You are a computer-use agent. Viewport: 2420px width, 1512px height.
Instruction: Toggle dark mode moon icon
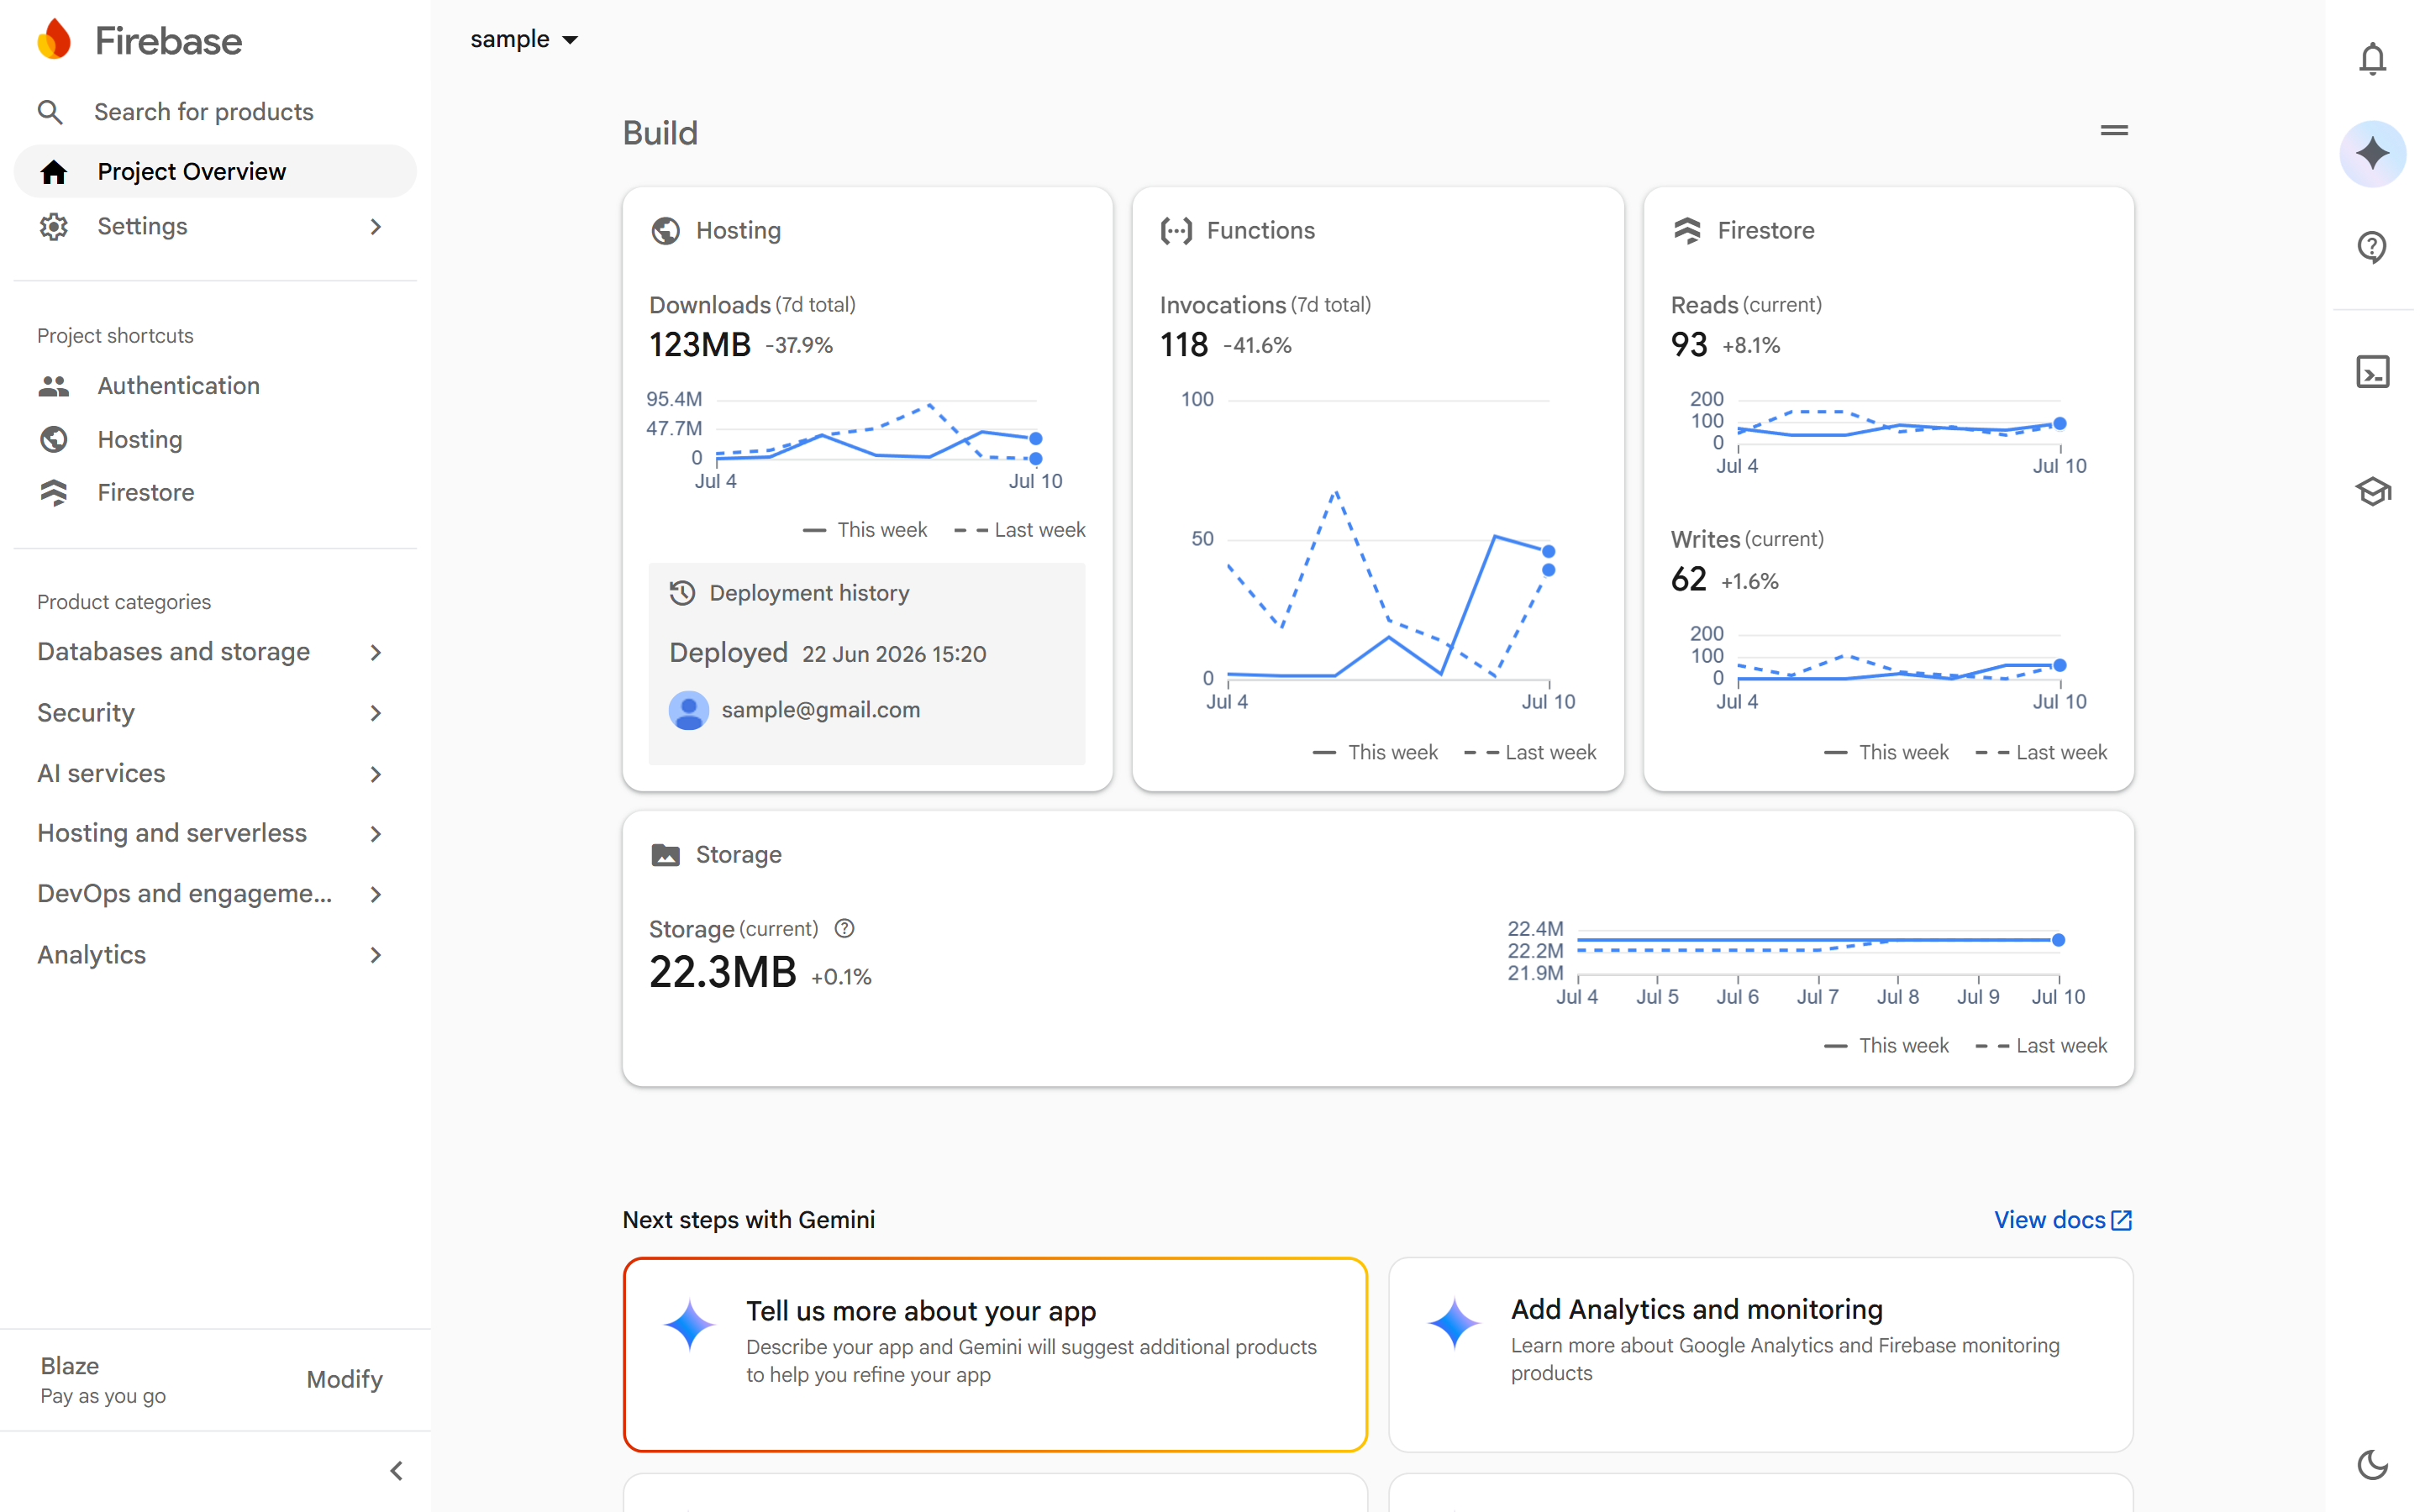[2372, 1465]
